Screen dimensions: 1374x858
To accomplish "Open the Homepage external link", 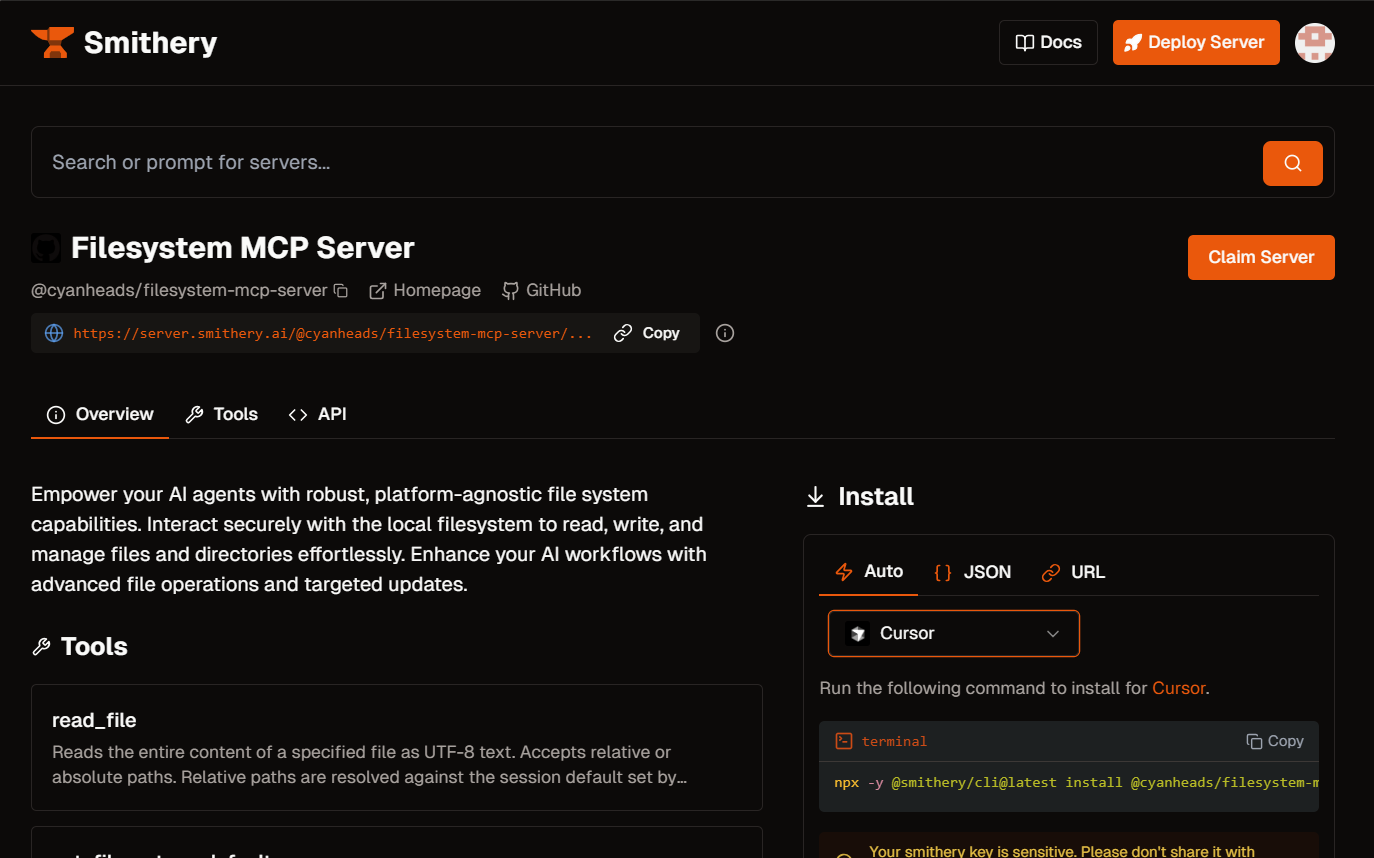I will [425, 290].
